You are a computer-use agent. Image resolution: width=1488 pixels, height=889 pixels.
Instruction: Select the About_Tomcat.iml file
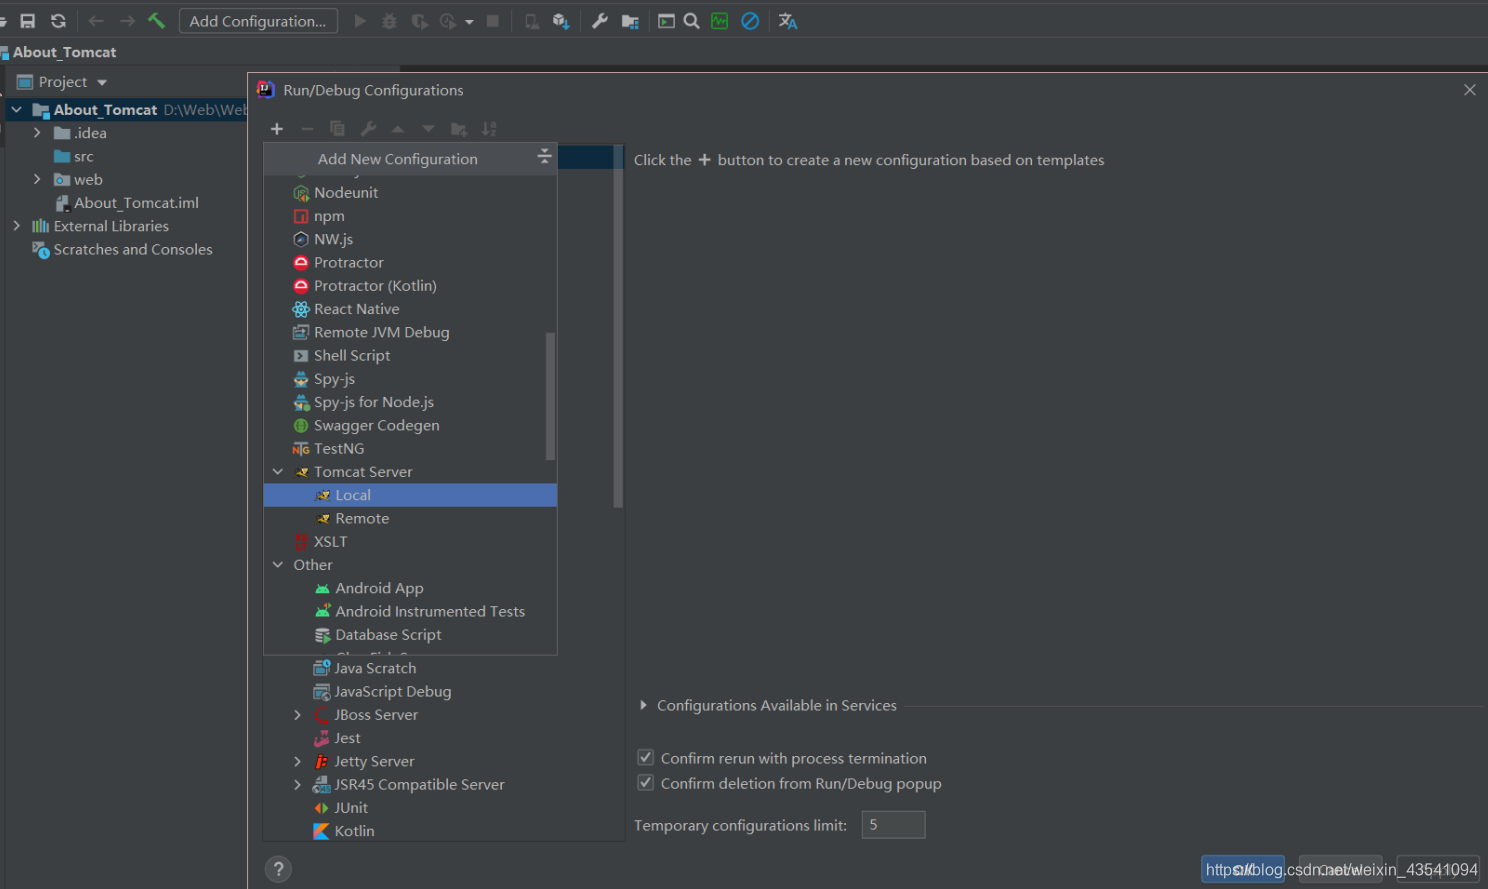point(136,203)
